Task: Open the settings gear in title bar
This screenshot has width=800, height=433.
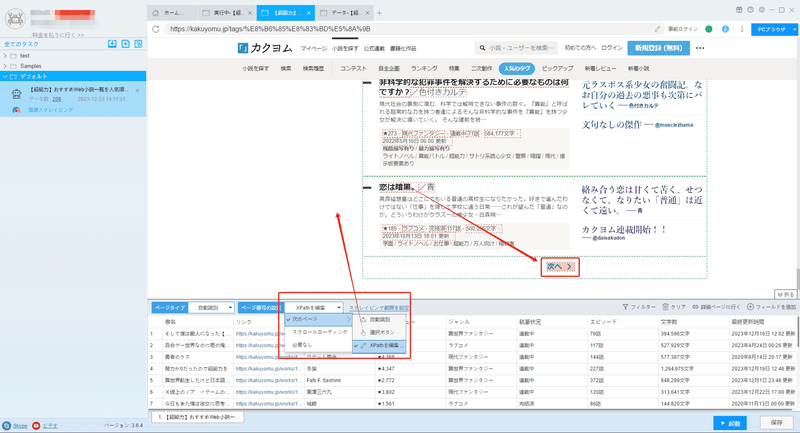Action: pos(762,10)
